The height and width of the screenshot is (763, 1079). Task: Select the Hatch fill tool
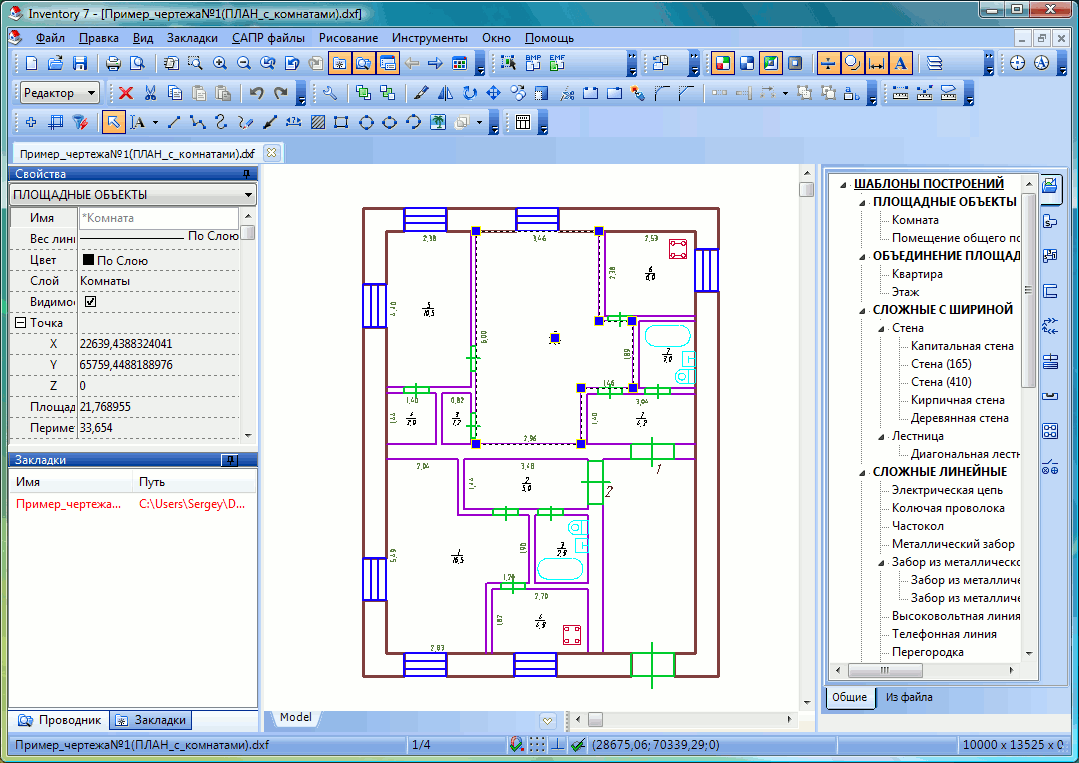coord(318,122)
